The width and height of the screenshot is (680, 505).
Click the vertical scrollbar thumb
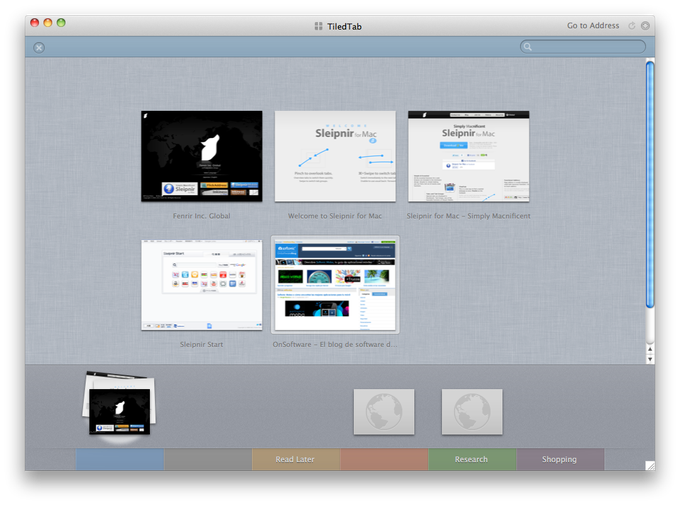click(650, 185)
